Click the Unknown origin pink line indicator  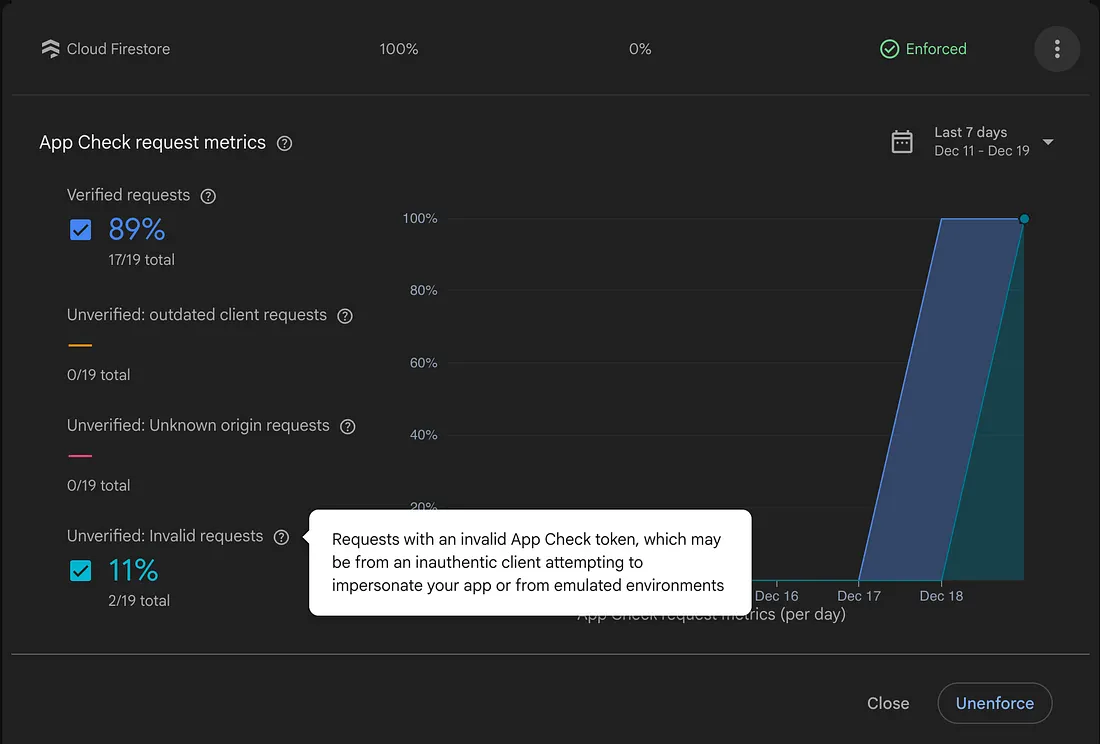tap(80, 456)
